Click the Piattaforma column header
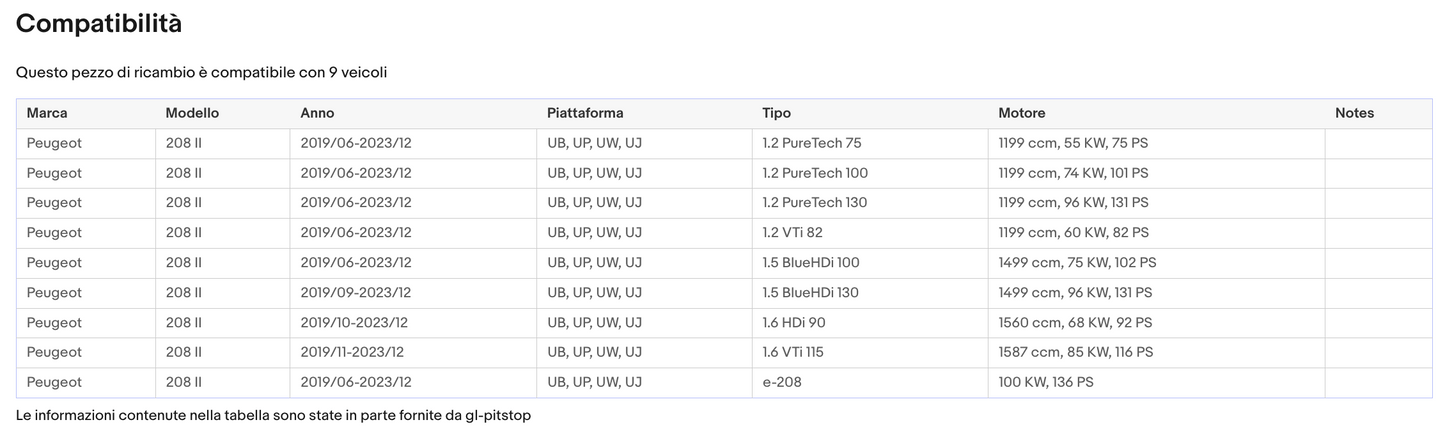Viewport: 1445px width, 436px height. coord(585,113)
